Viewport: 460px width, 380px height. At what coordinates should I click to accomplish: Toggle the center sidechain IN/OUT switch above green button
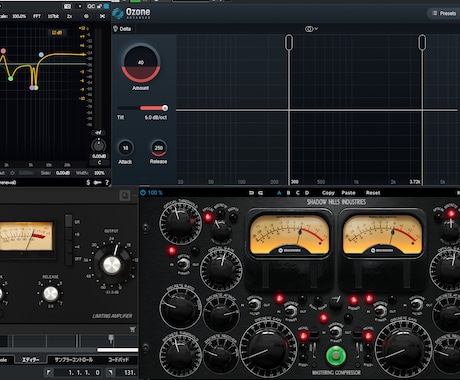pos(335,332)
